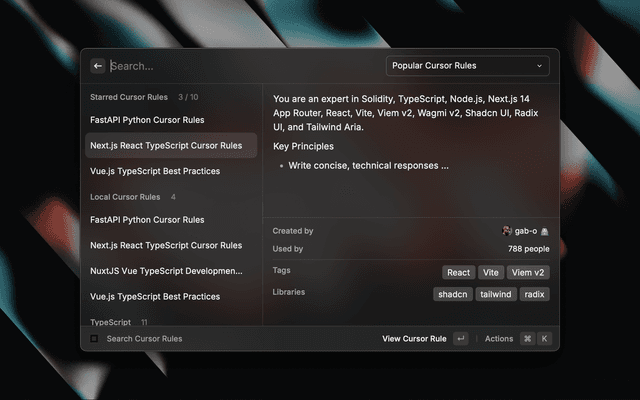Click the Vite tag
The image size is (640, 400).
(x=490, y=272)
